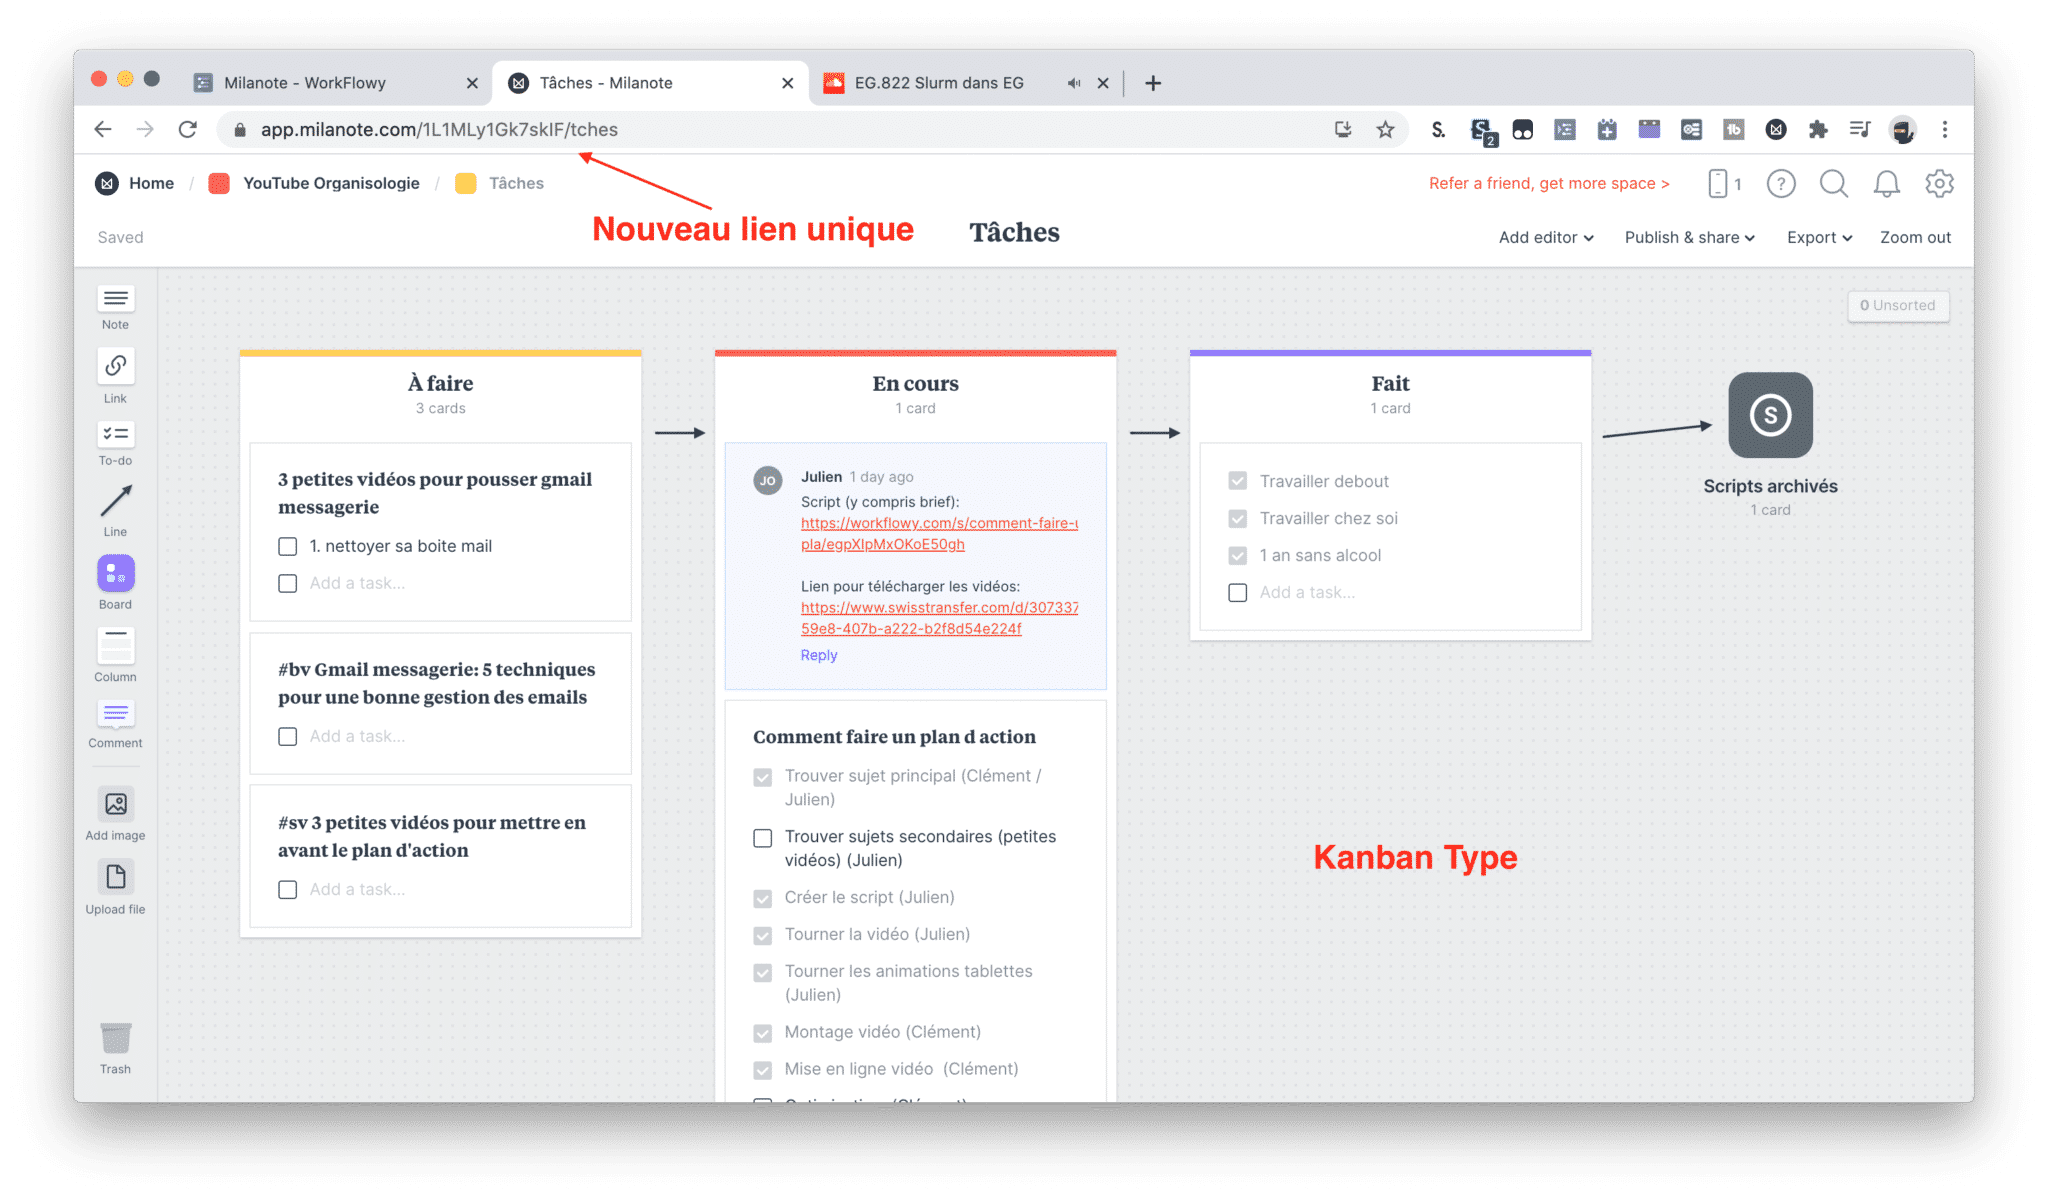Select the 'En cours' column title
Screen dimensions: 2048x1200
915,383
